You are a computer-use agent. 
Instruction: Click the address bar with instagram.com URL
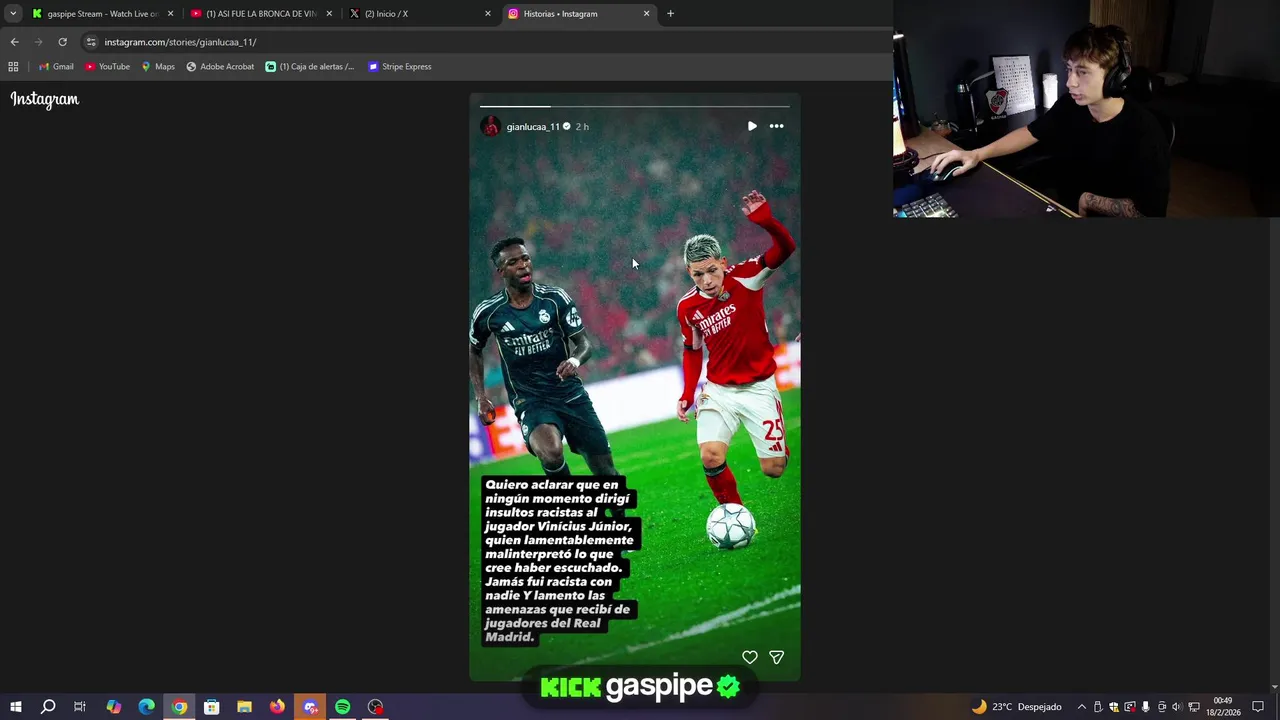(485, 42)
